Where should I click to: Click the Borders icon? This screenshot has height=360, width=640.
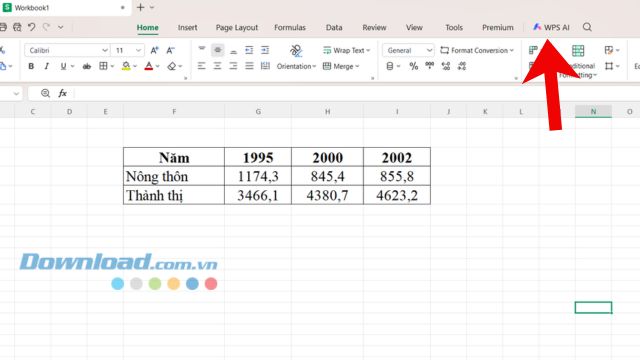point(103,66)
